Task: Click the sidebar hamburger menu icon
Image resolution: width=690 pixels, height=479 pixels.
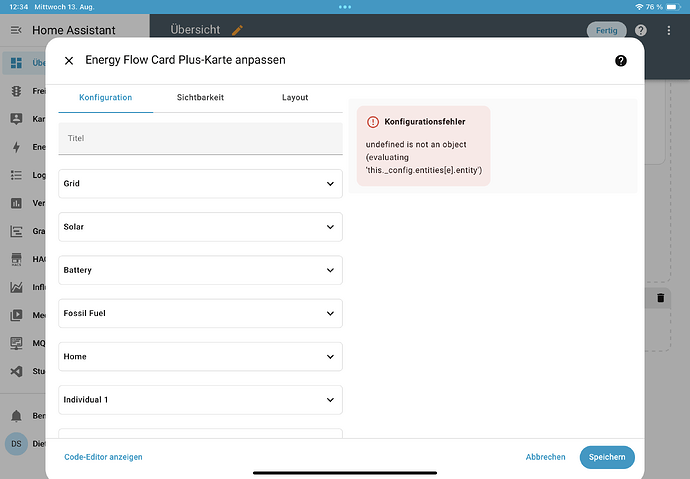Action: [16, 31]
